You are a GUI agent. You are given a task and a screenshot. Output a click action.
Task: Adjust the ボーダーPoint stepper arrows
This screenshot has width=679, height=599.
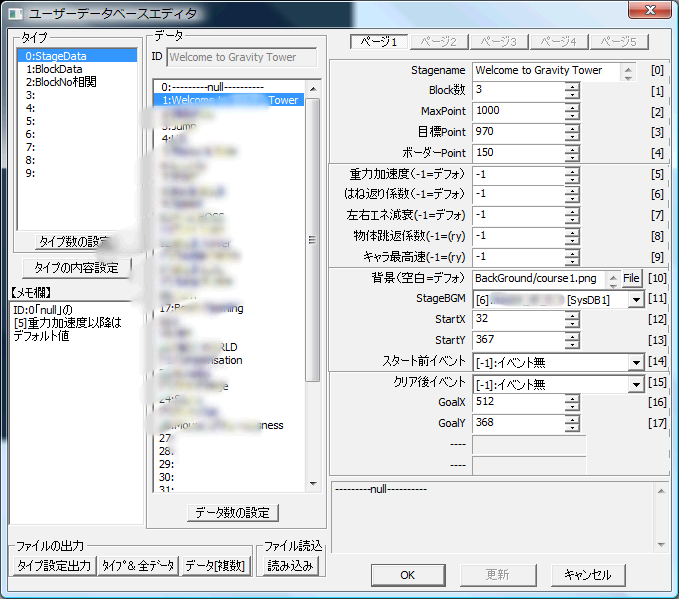click(x=572, y=153)
